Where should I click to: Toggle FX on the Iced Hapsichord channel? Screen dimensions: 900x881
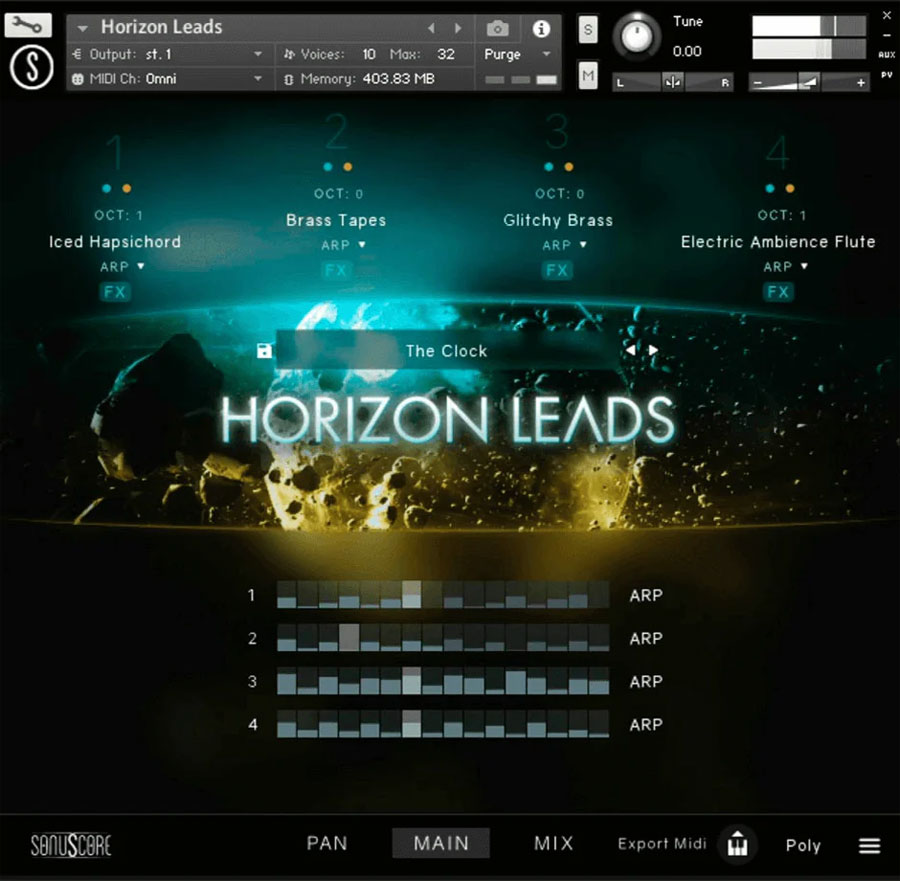(x=114, y=292)
